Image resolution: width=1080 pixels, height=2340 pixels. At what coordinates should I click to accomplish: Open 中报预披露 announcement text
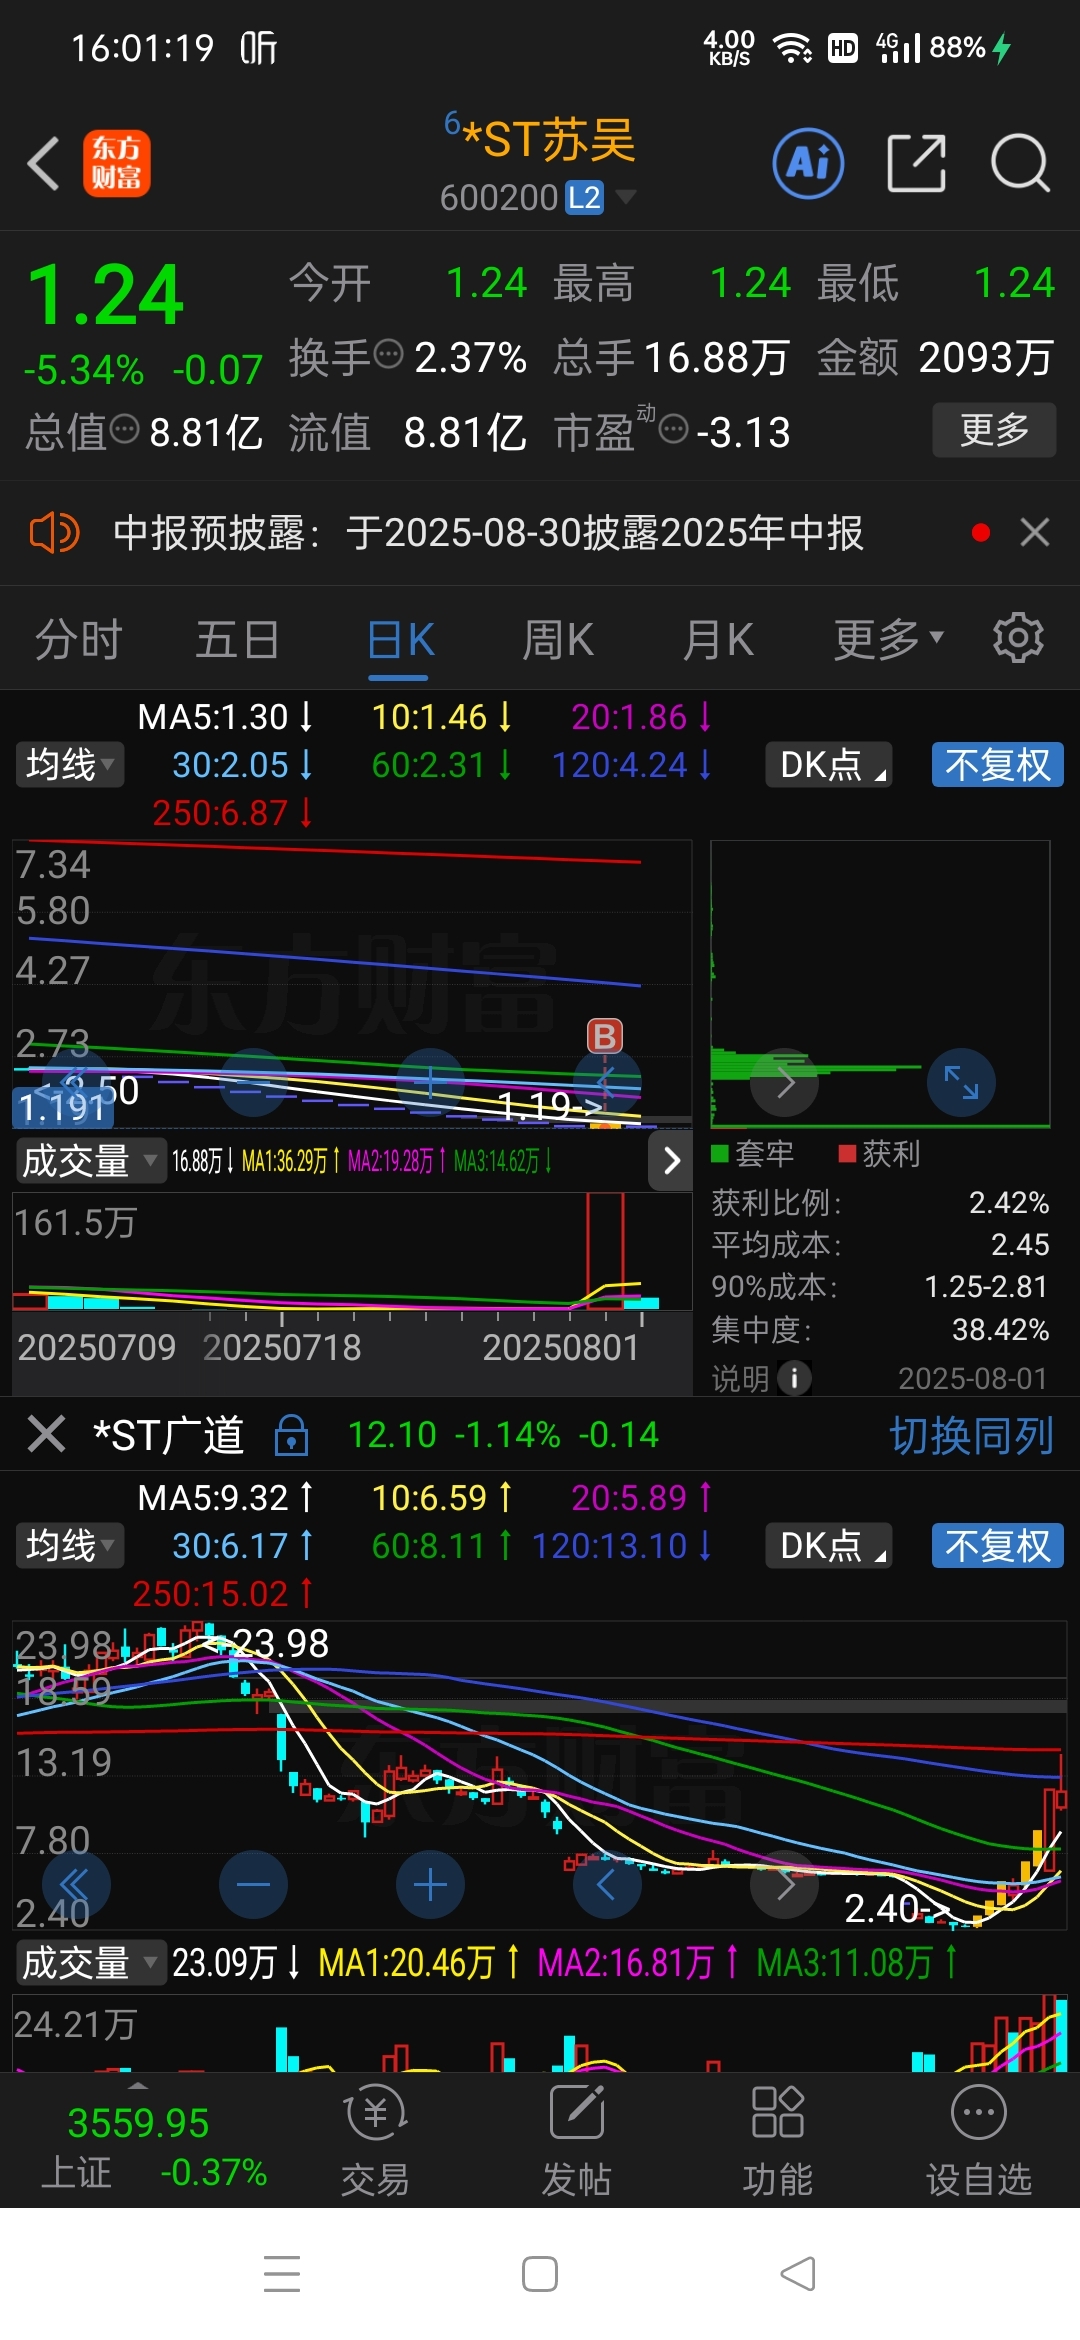(488, 533)
